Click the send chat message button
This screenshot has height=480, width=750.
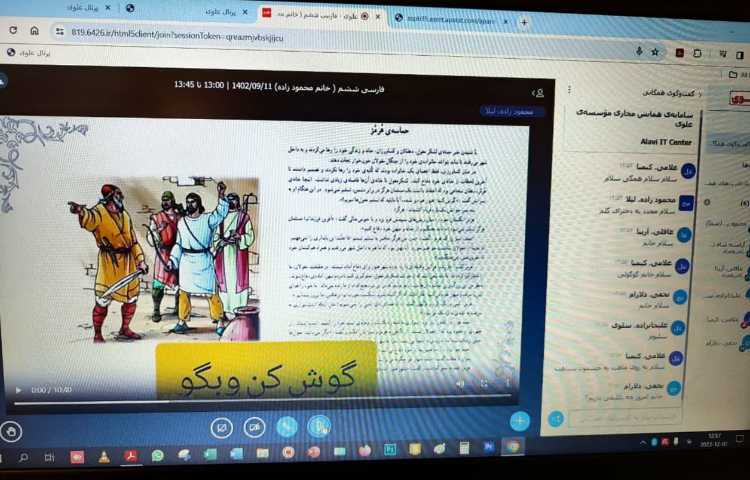pos(556,419)
